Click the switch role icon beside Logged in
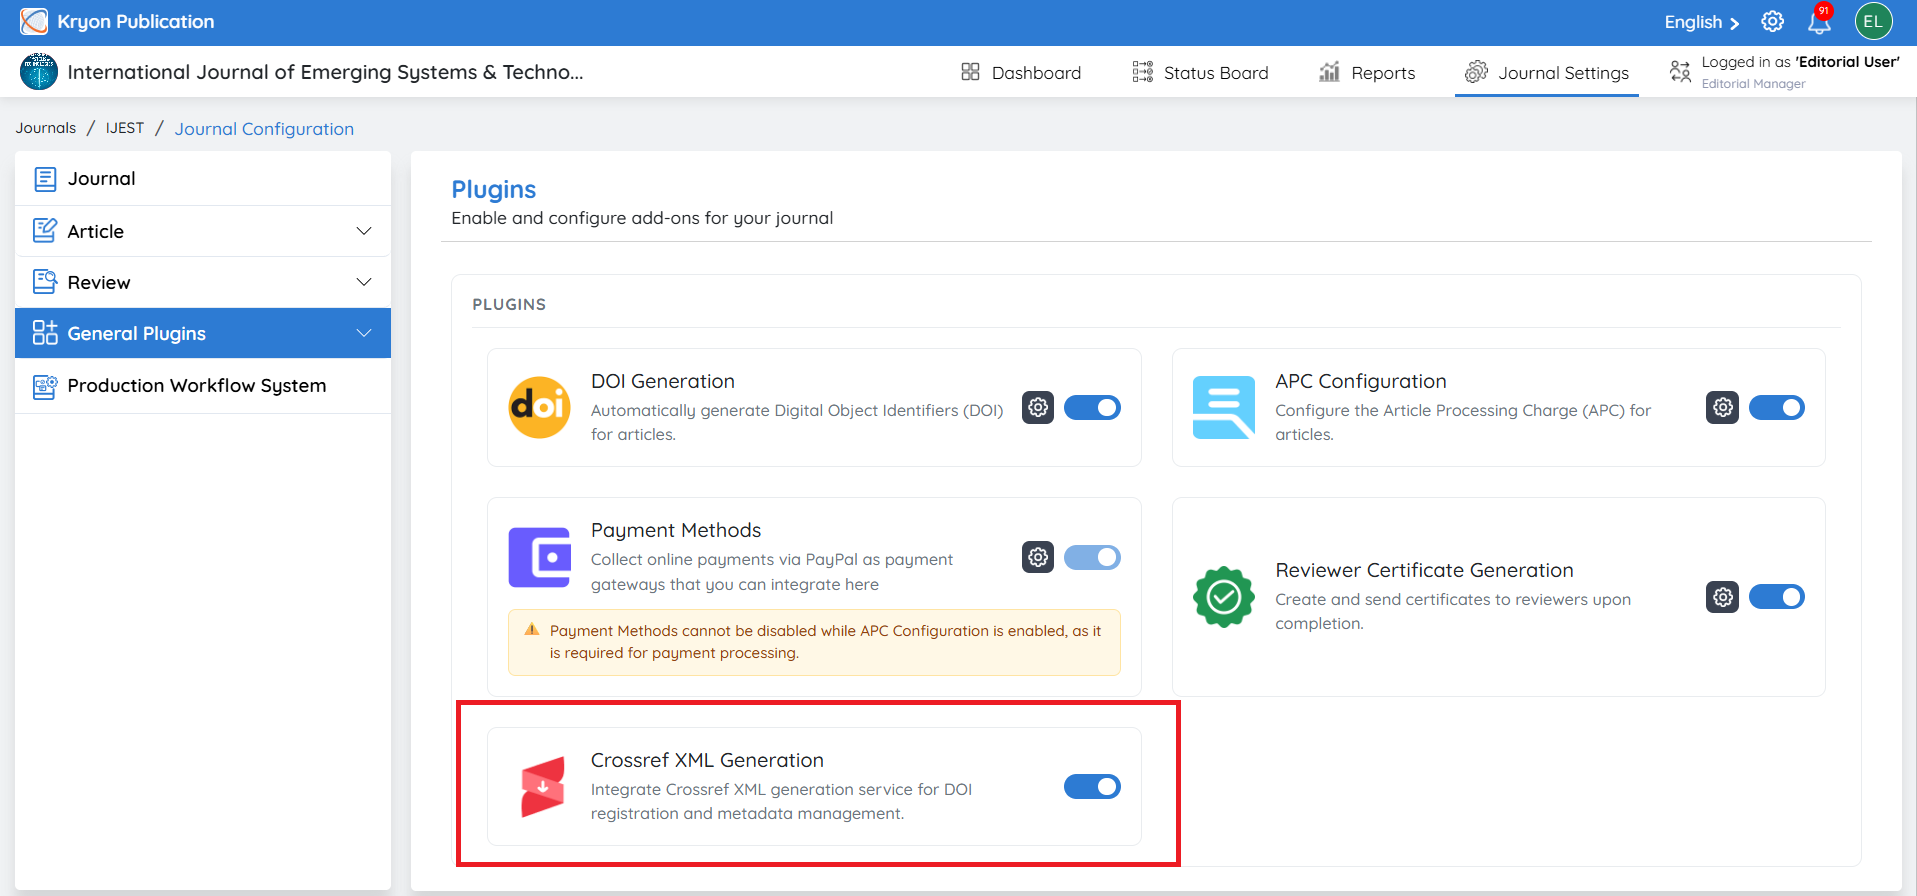Screen dimensions: 1917x896 click(x=1680, y=71)
